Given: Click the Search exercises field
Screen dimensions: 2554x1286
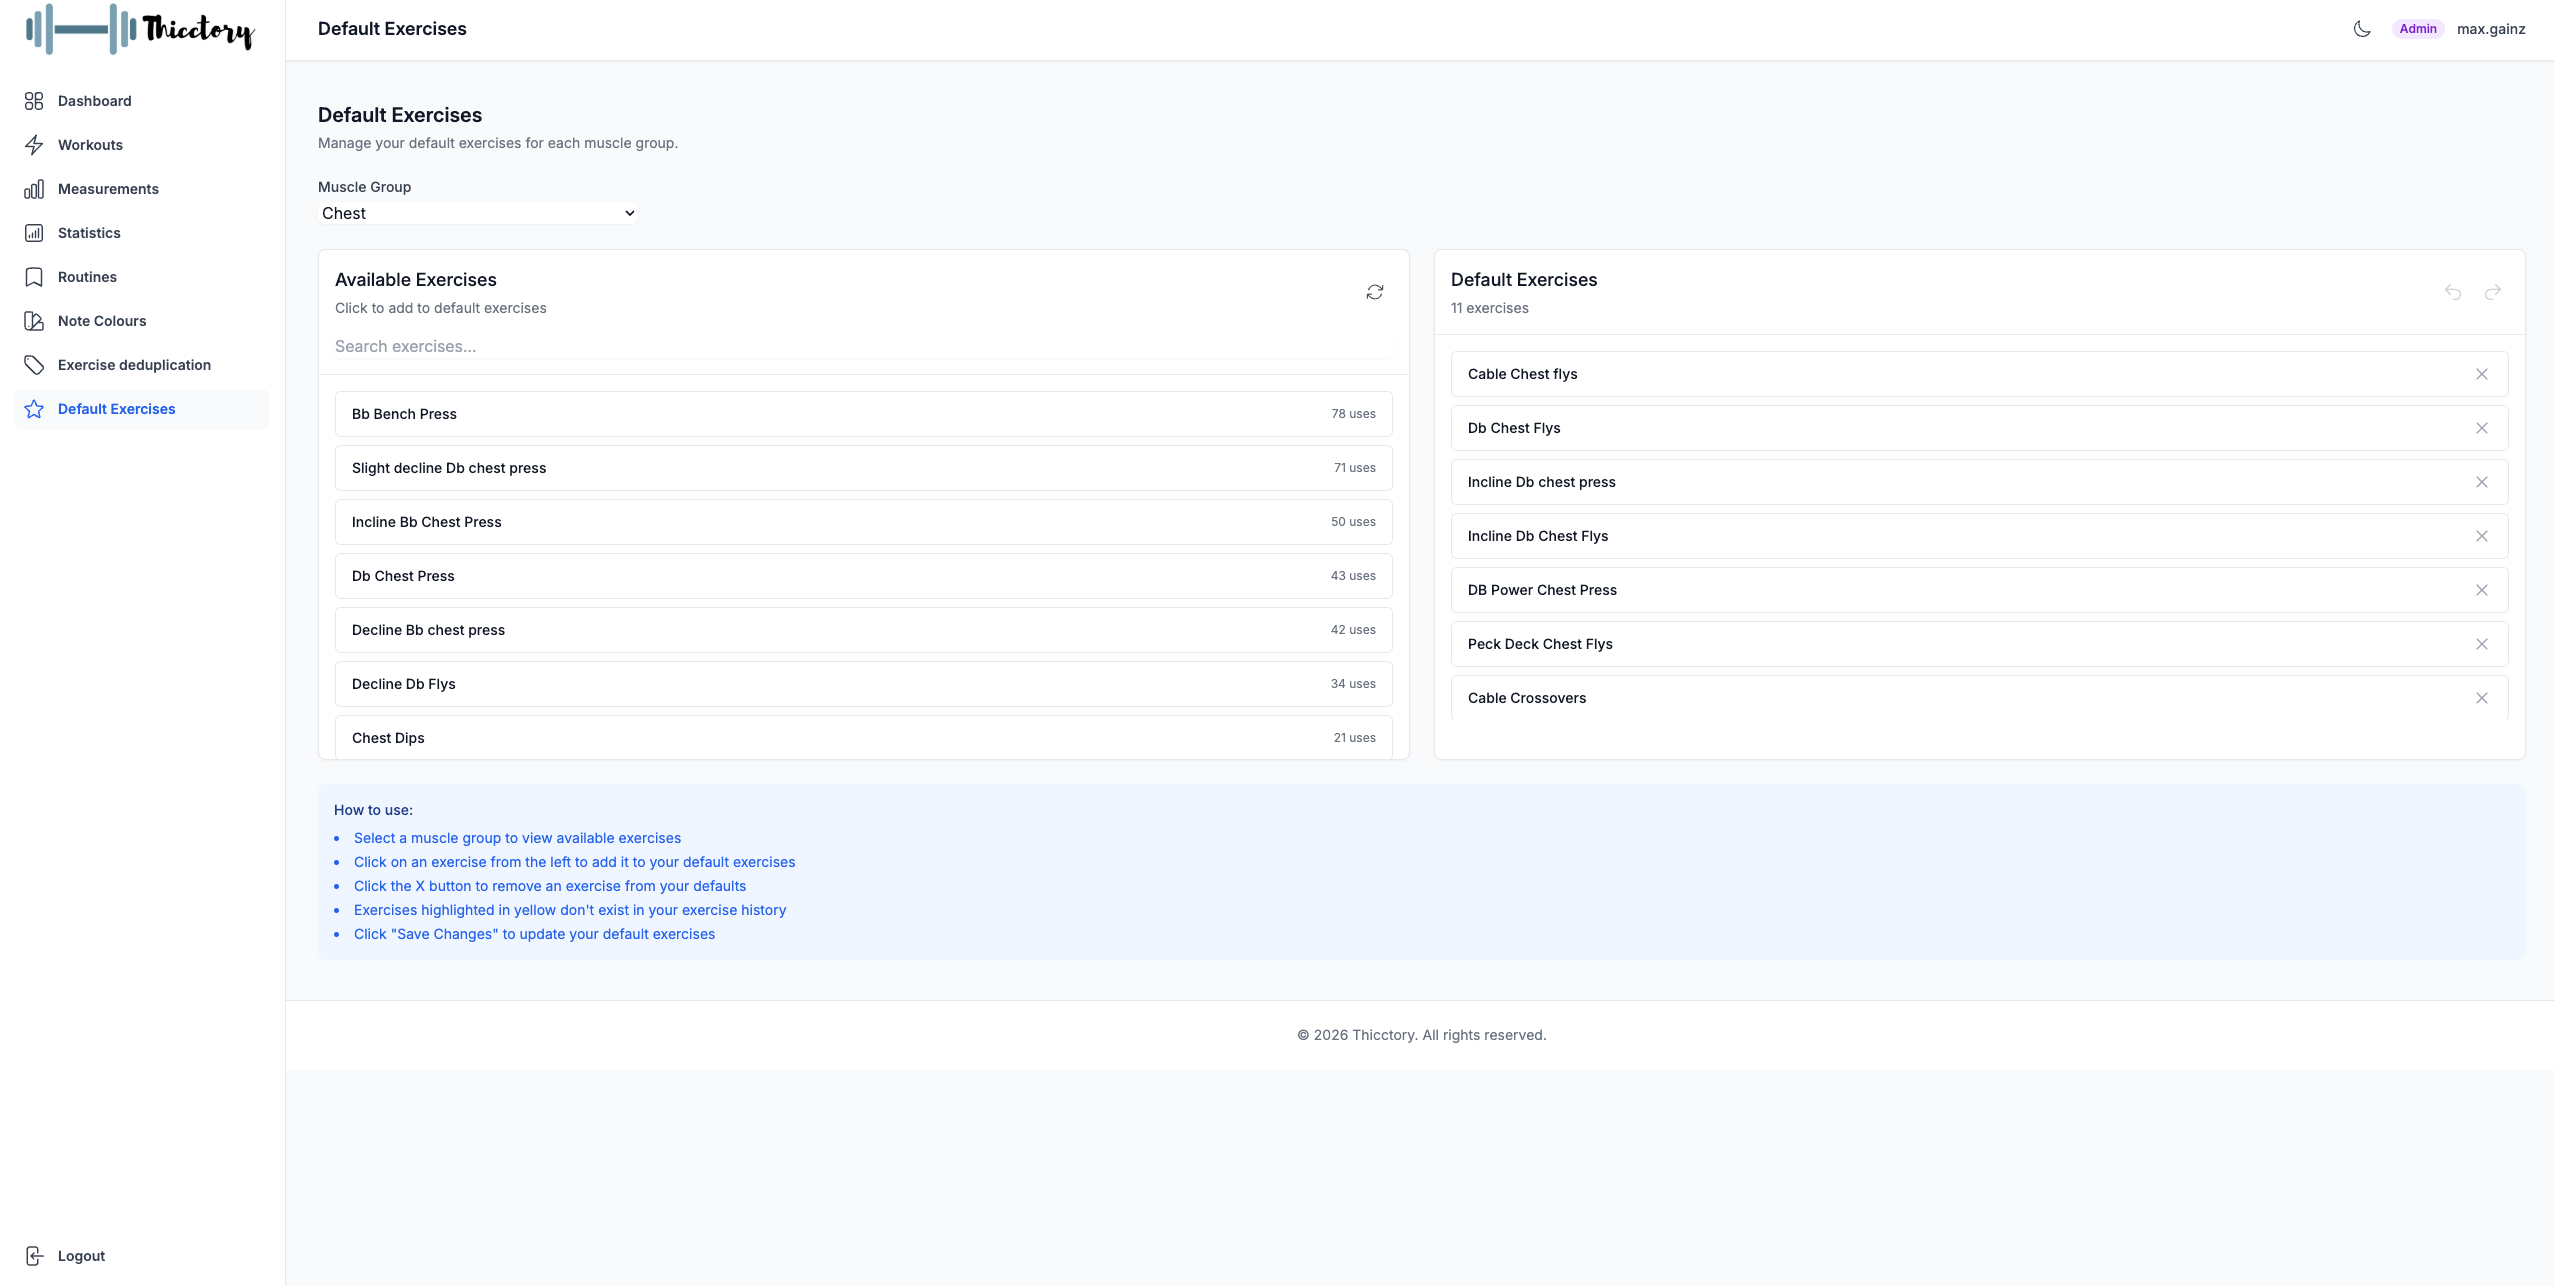Looking at the screenshot, I should click(x=863, y=346).
